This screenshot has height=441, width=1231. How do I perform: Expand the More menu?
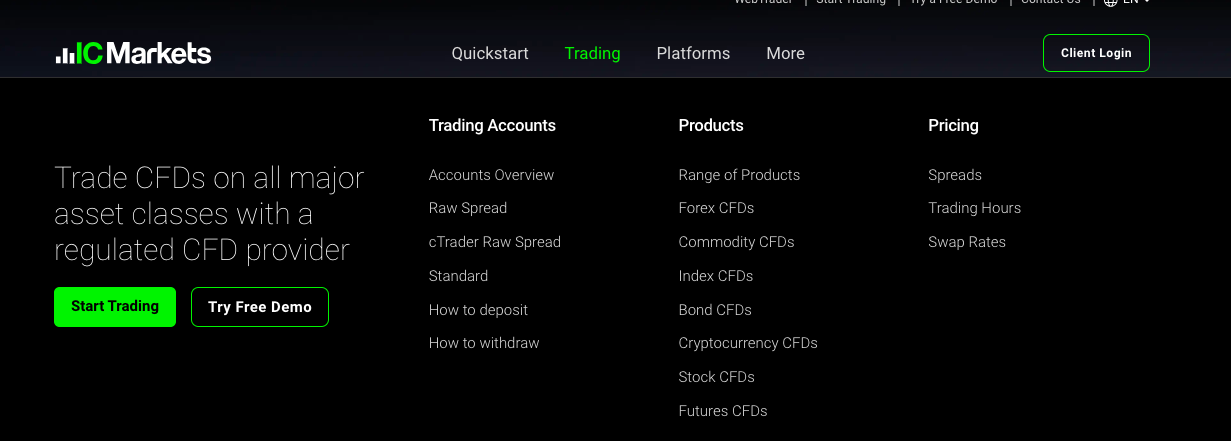click(x=785, y=54)
